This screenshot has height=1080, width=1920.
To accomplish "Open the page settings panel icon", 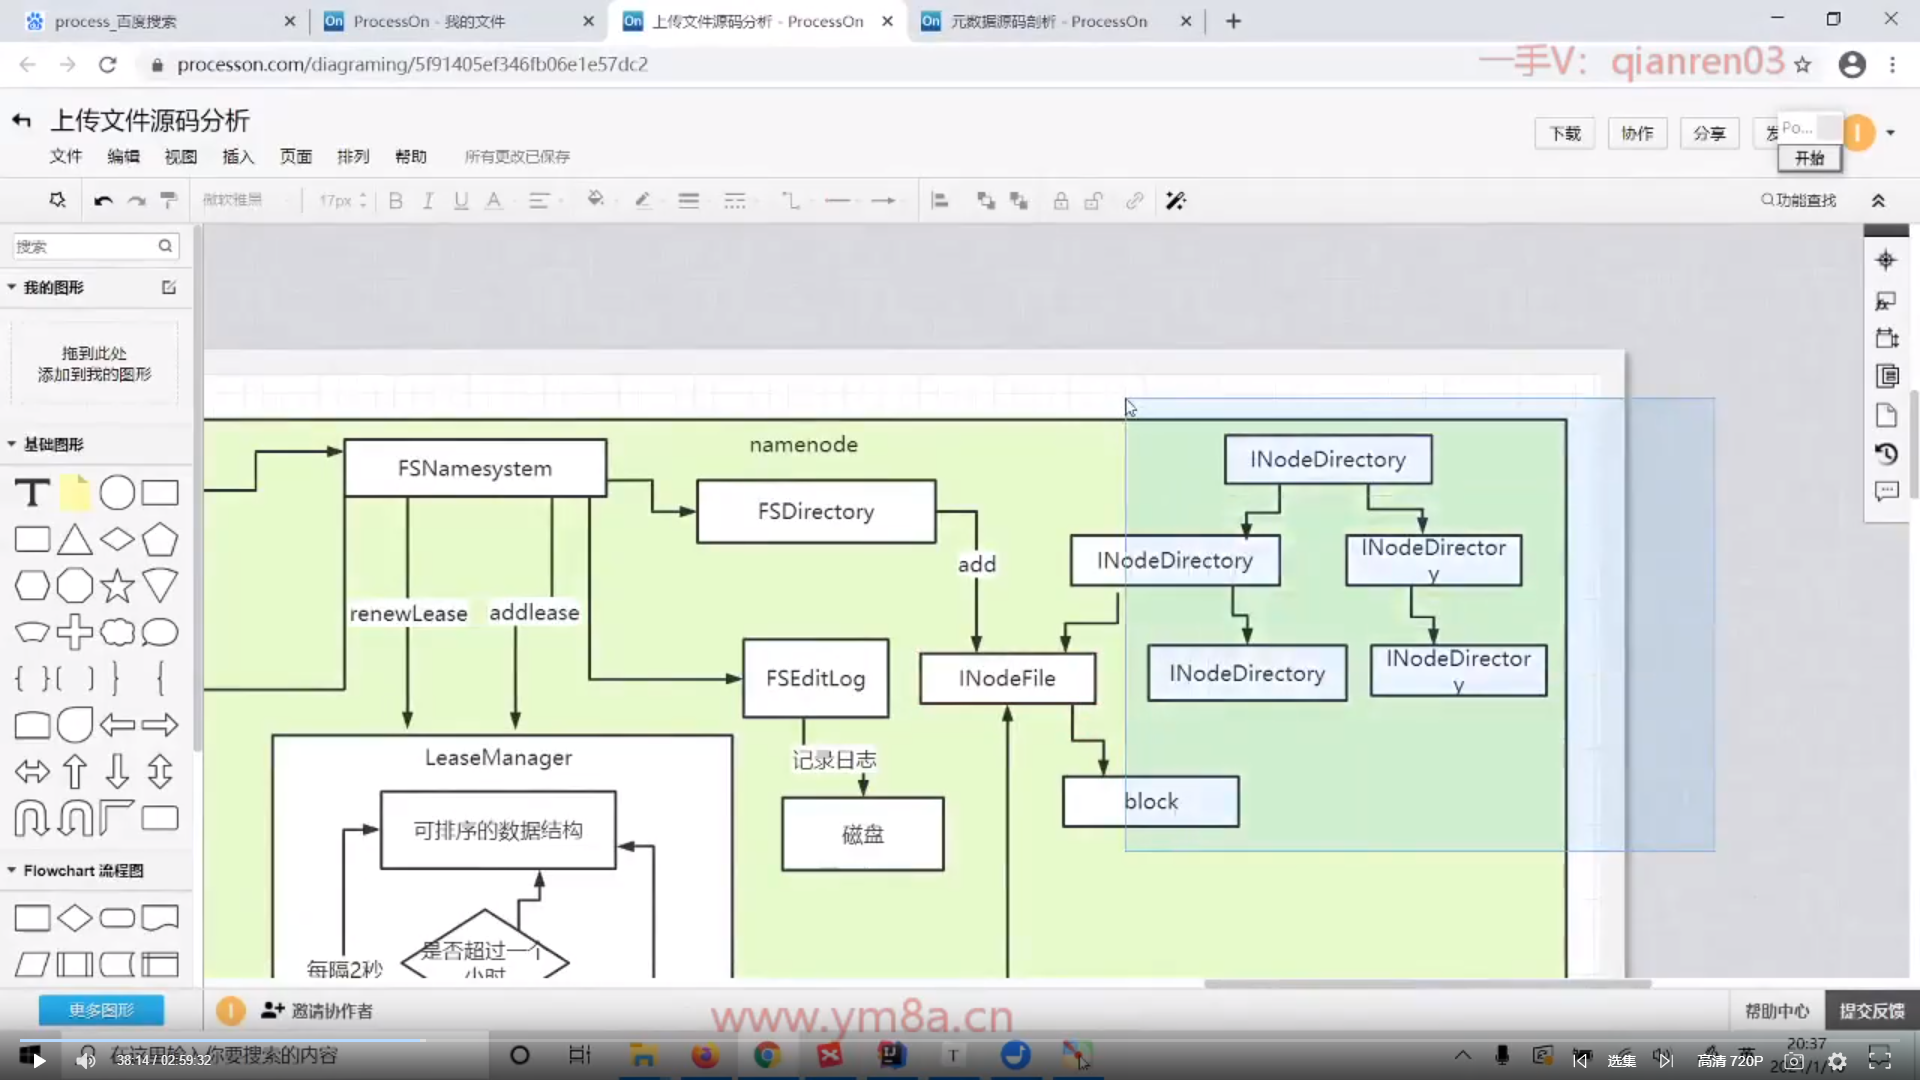I will pos(1886,415).
